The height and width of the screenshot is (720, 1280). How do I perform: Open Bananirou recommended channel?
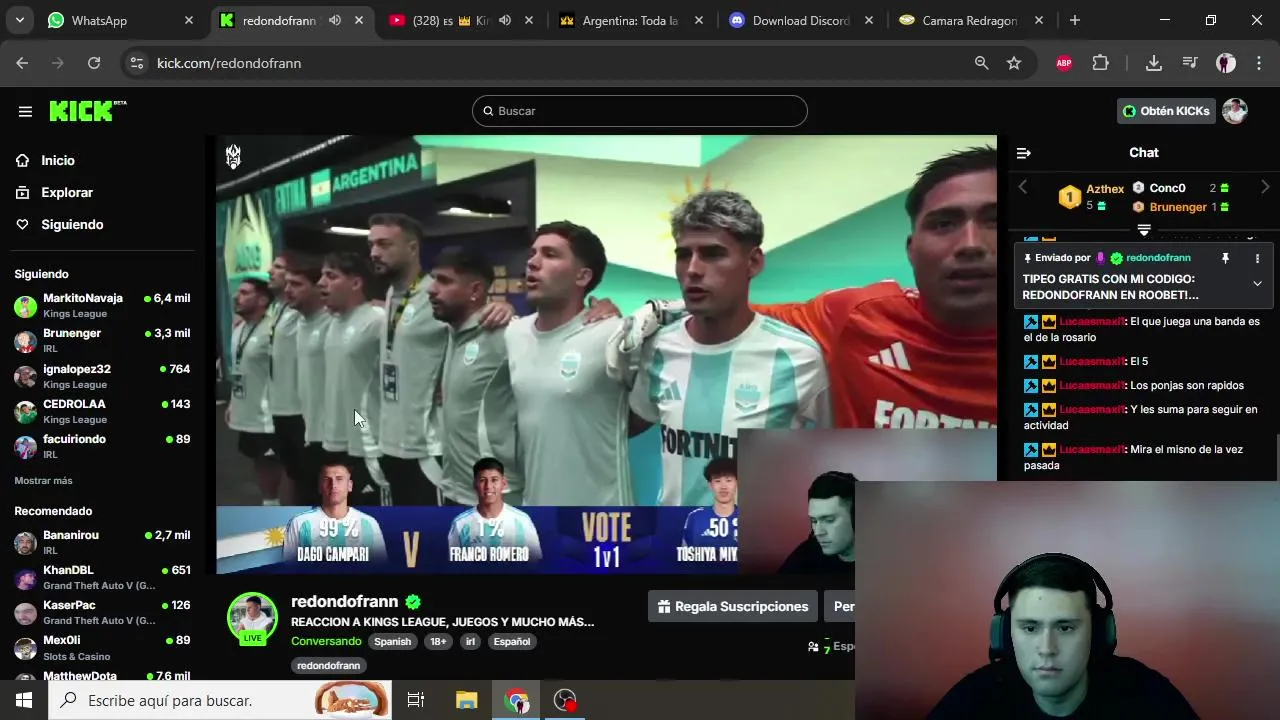tap(102, 542)
